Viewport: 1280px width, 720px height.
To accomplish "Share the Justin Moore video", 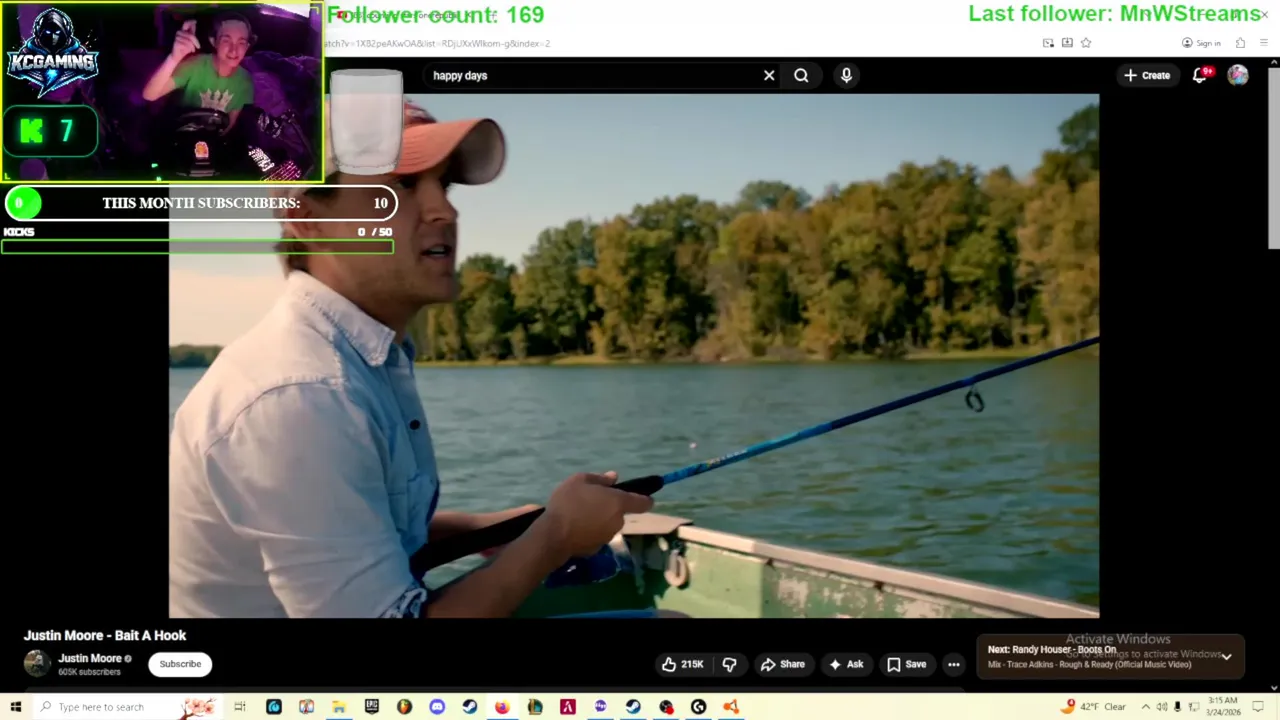I will [x=782, y=664].
